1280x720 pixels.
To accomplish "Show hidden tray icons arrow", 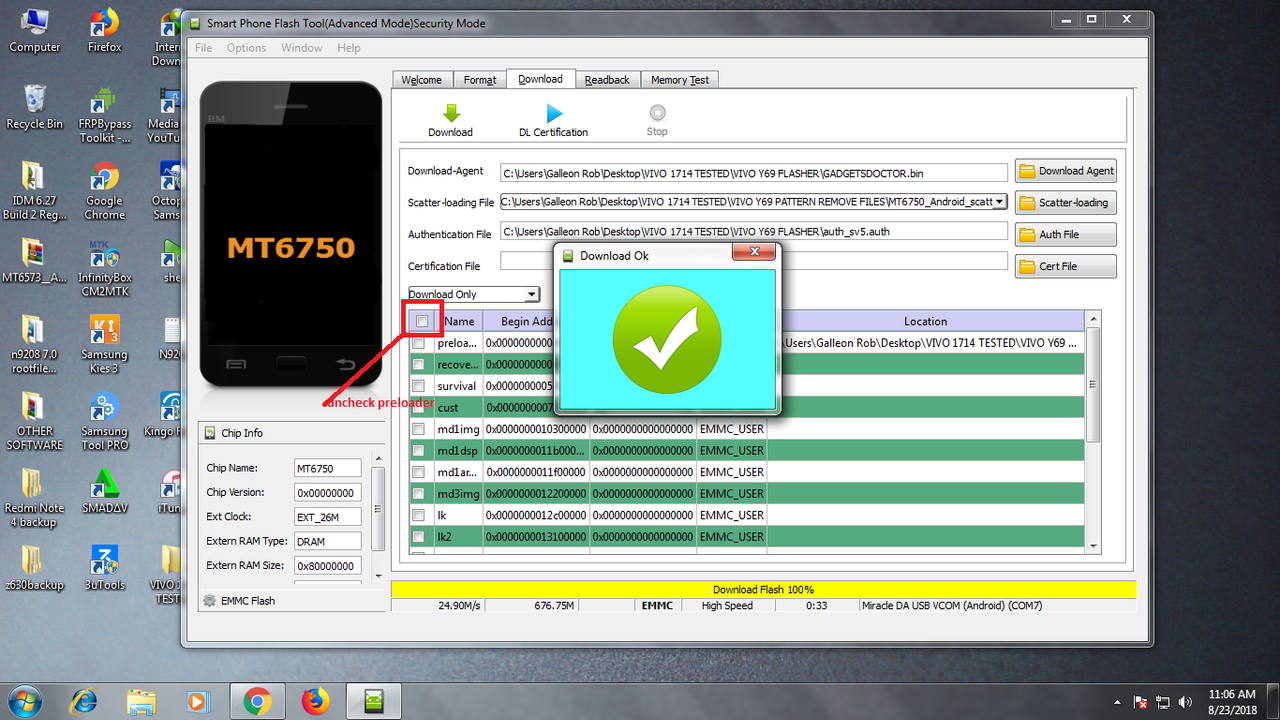I will coord(1117,702).
